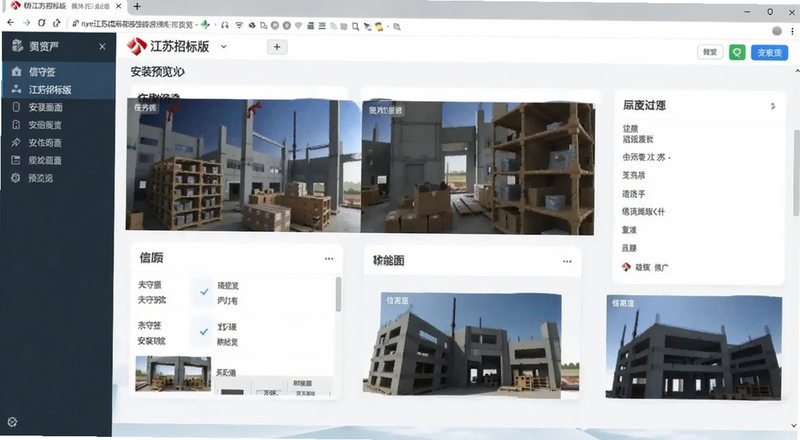Click the scroll-up arrow at the page's top right
This screenshot has height=440, width=800.
point(797,71)
